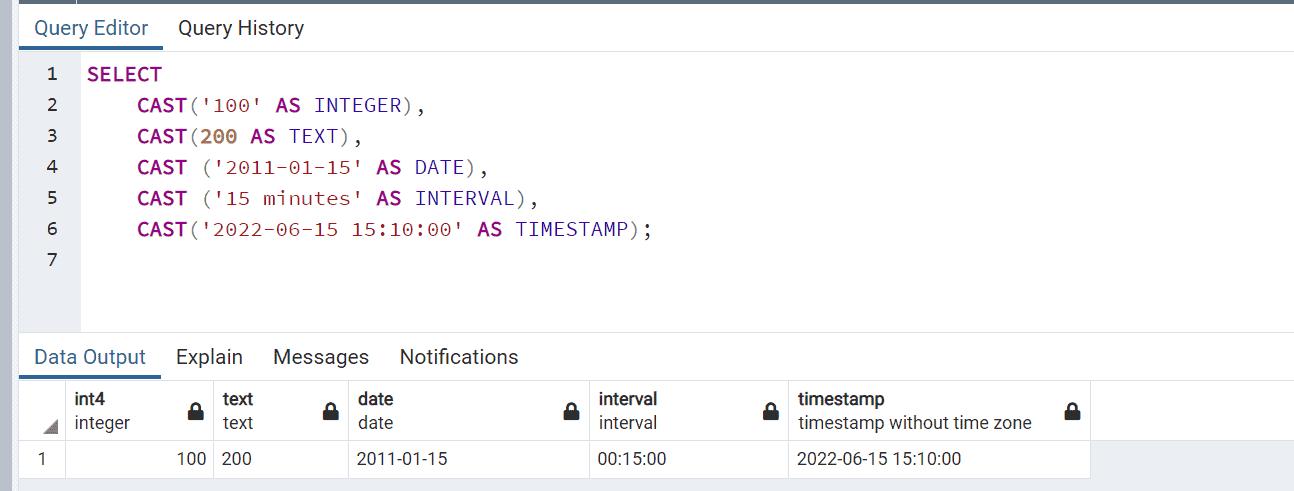
Task: Open the Query Editor tab
Action: pos(91,28)
